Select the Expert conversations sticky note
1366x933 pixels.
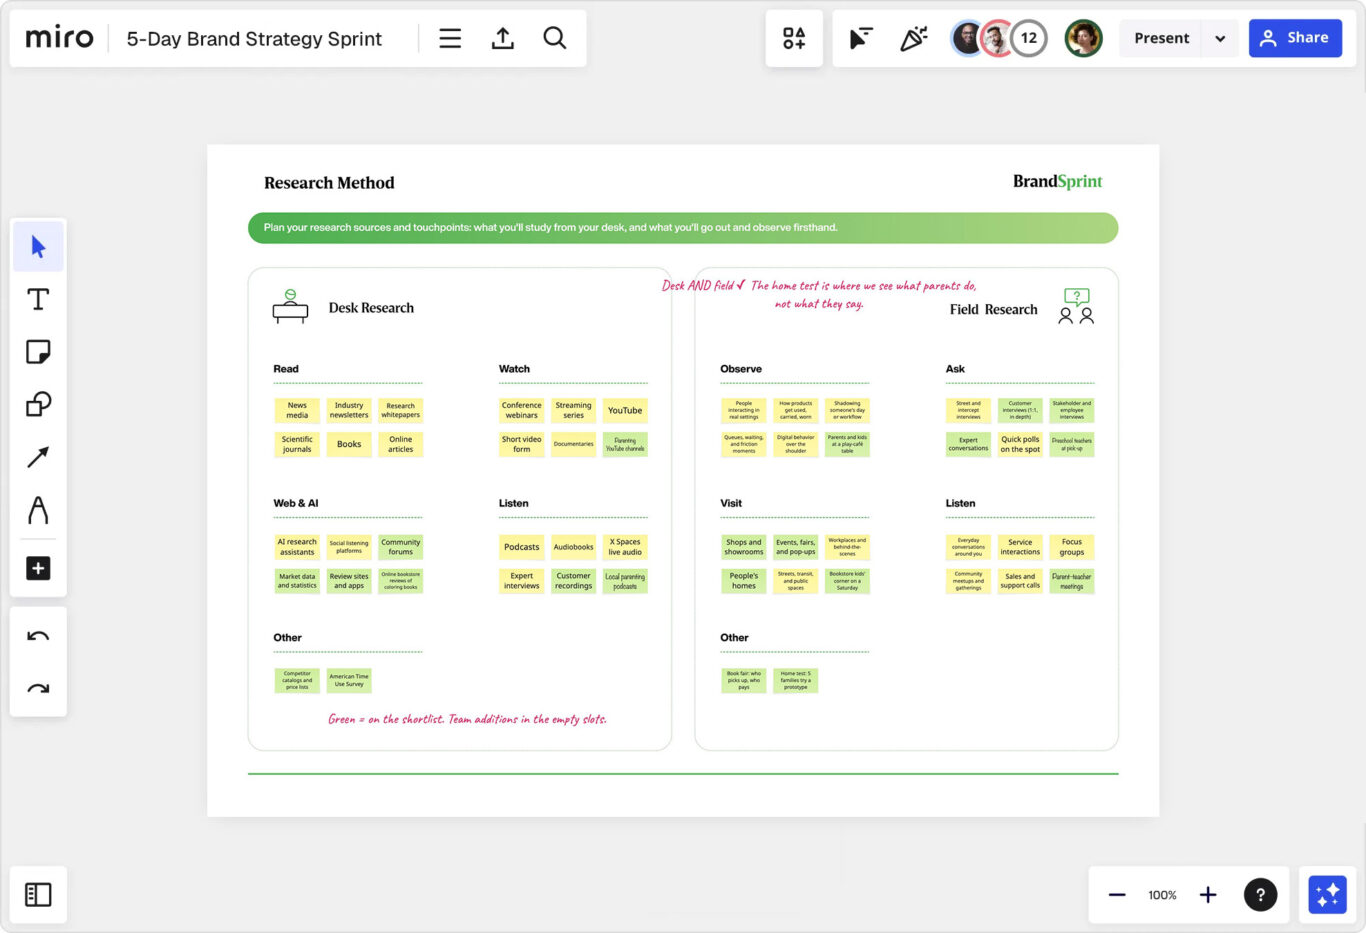pyautogui.click(x=968, y=444)
